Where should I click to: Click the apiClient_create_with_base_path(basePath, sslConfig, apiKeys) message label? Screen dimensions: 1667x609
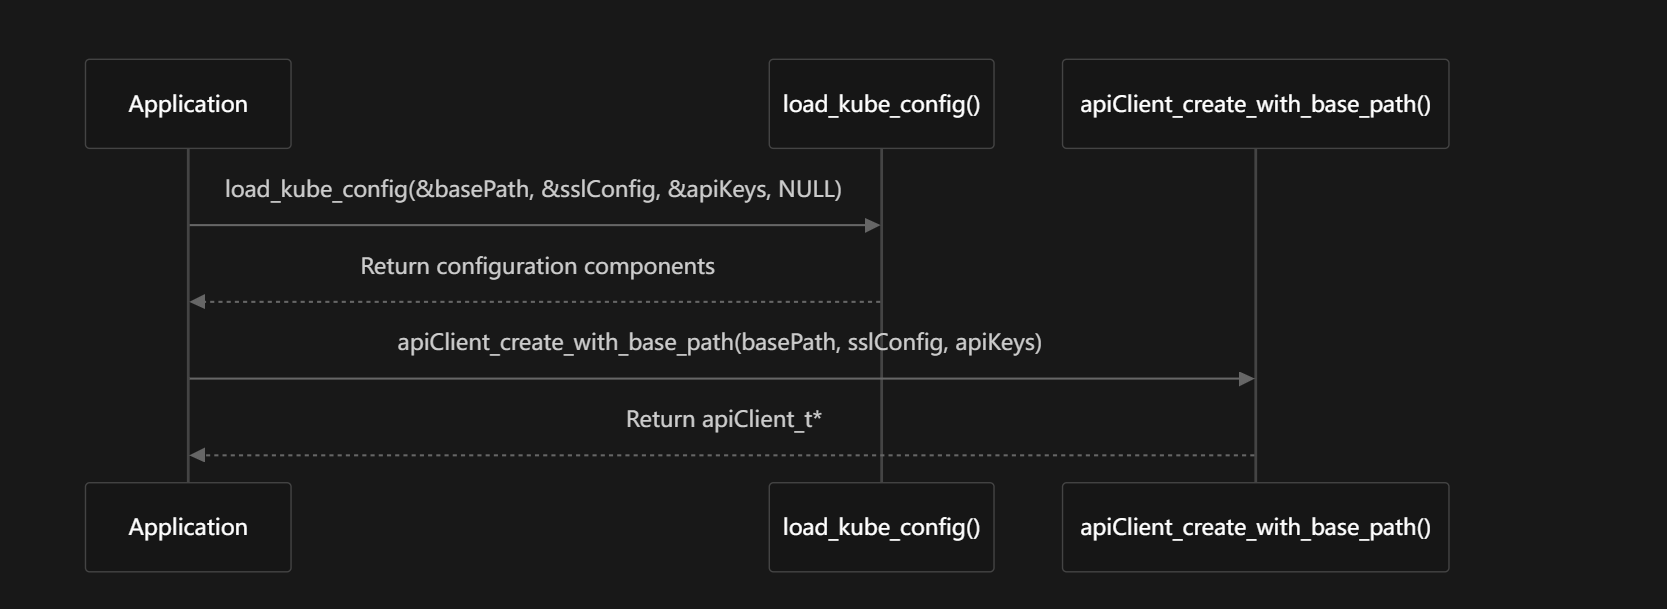point(719,342)
